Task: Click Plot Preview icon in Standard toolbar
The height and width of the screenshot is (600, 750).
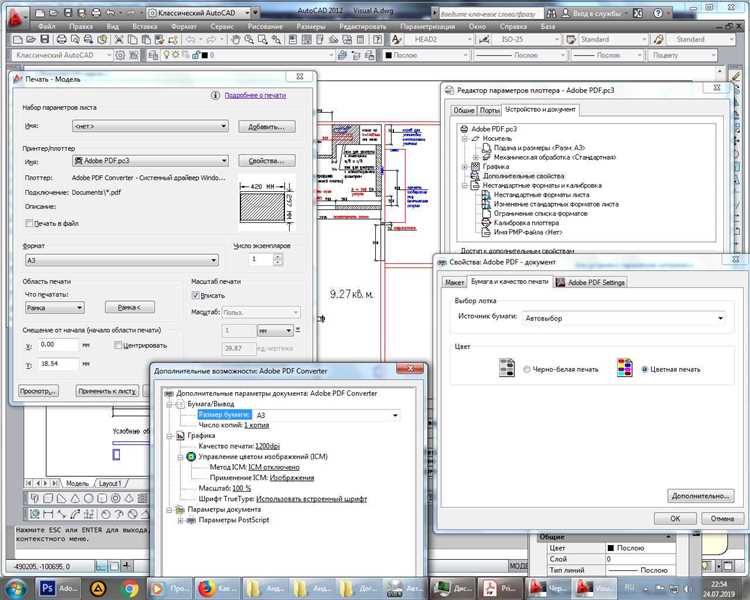Action: 75,40
